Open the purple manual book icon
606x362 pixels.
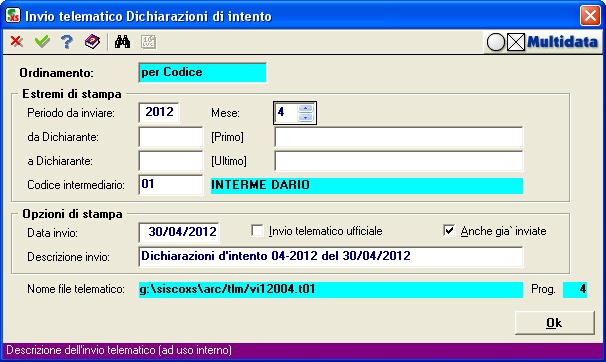click(x=92, y=41)
